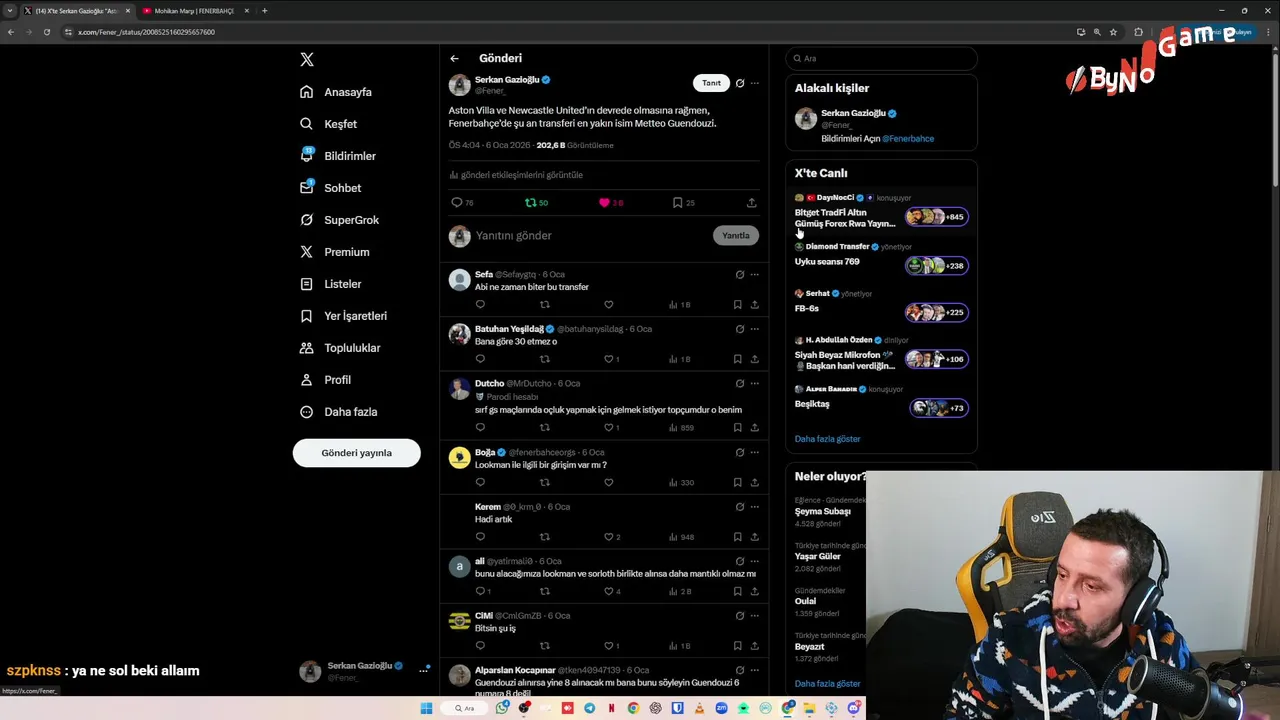
Task: Open a new browser tab
Action: (264, 11)
